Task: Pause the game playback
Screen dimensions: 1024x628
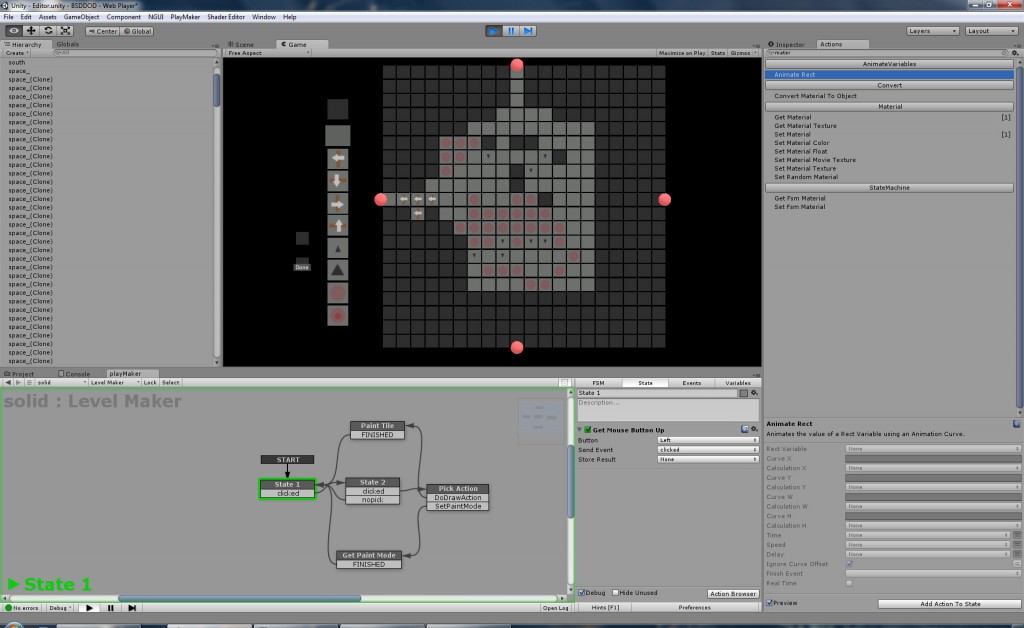Action: (511, 30)
